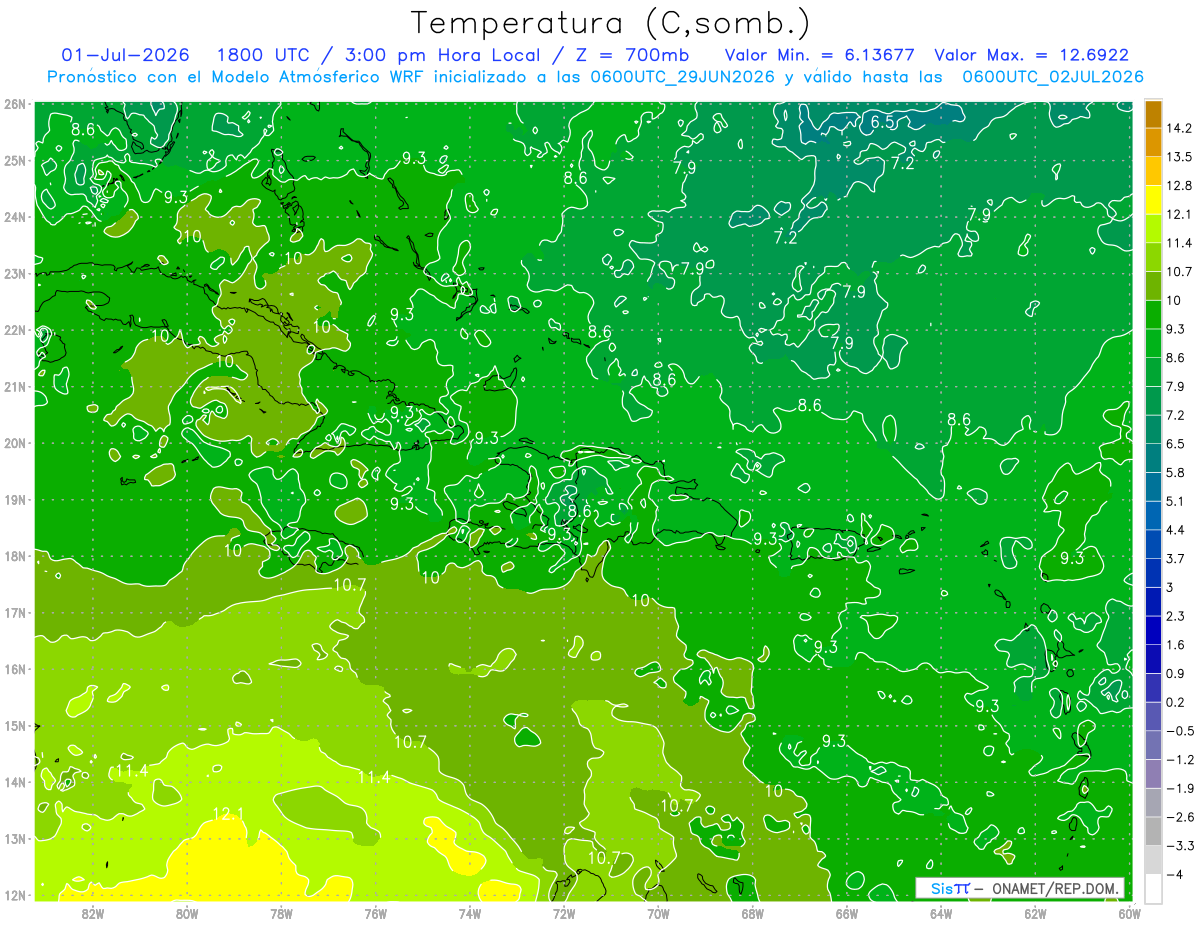
Task: Click the latitude axis label "12N"
Action: pyautogui.click(x=14, y=895)
